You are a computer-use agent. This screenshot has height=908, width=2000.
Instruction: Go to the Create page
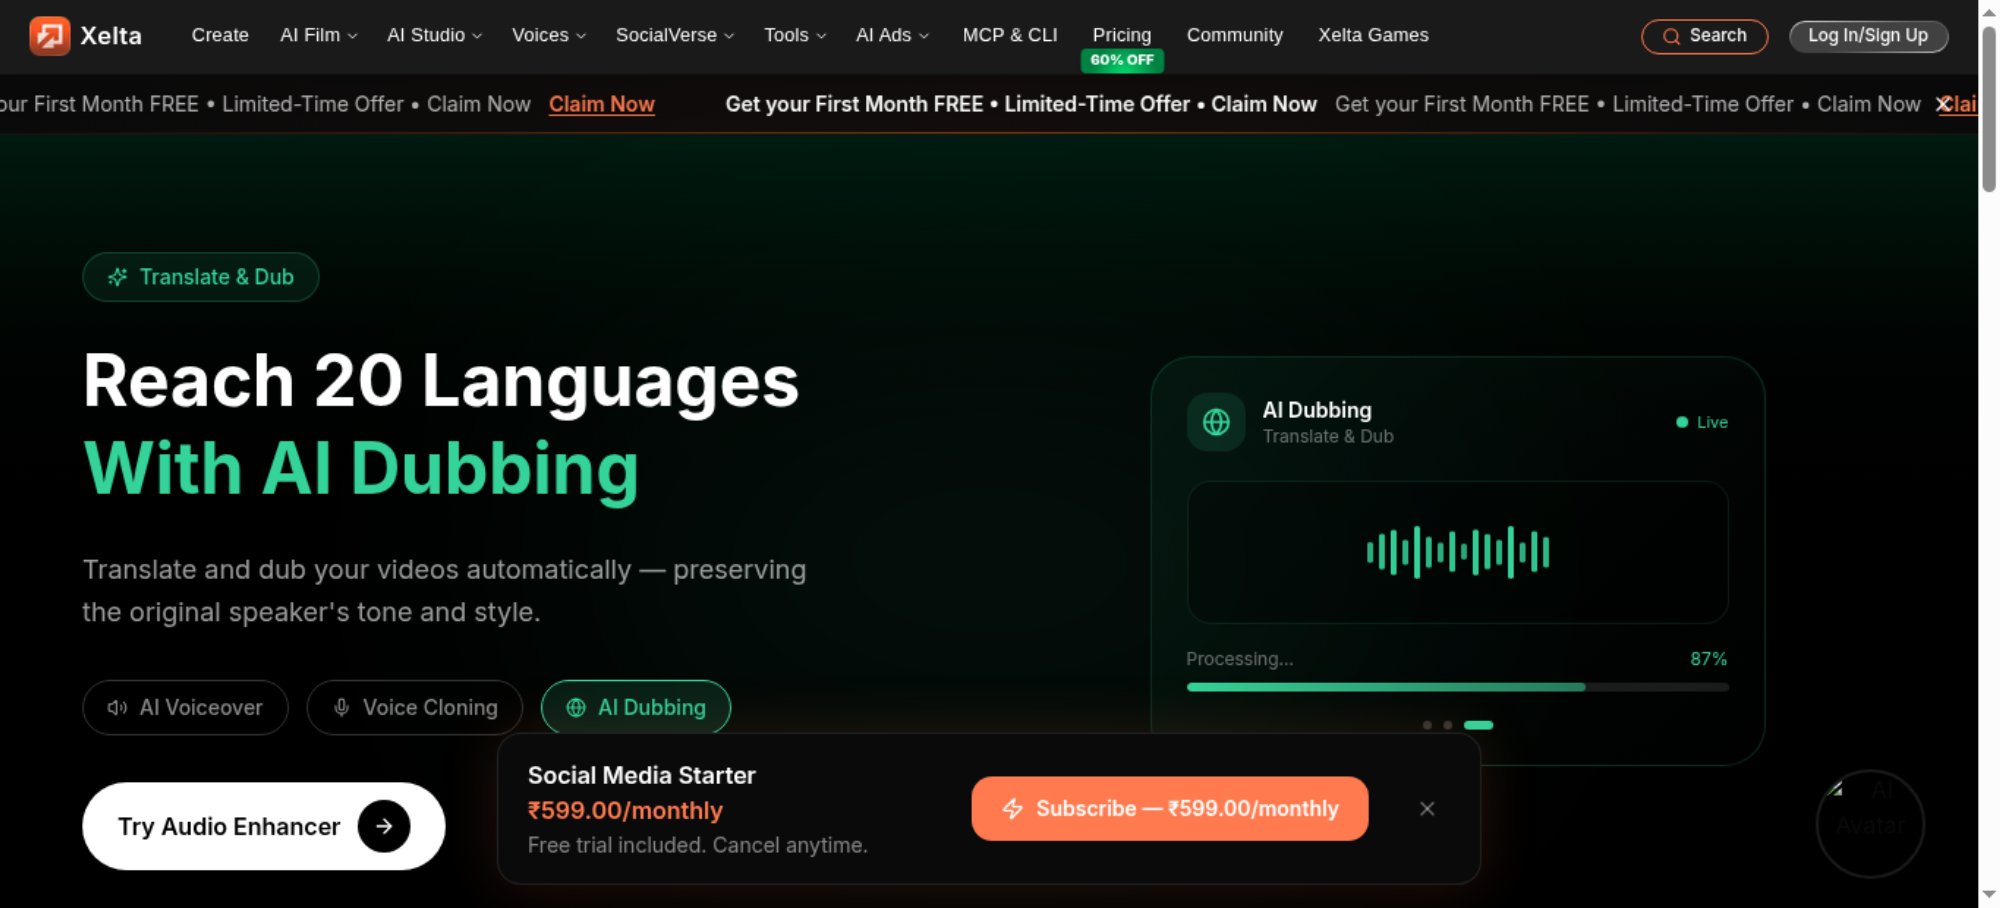[x=220, y=35]
